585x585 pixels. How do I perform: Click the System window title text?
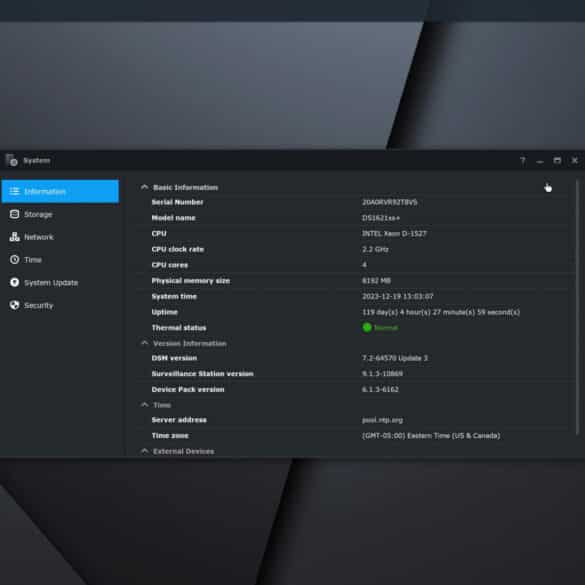(37, 160)
